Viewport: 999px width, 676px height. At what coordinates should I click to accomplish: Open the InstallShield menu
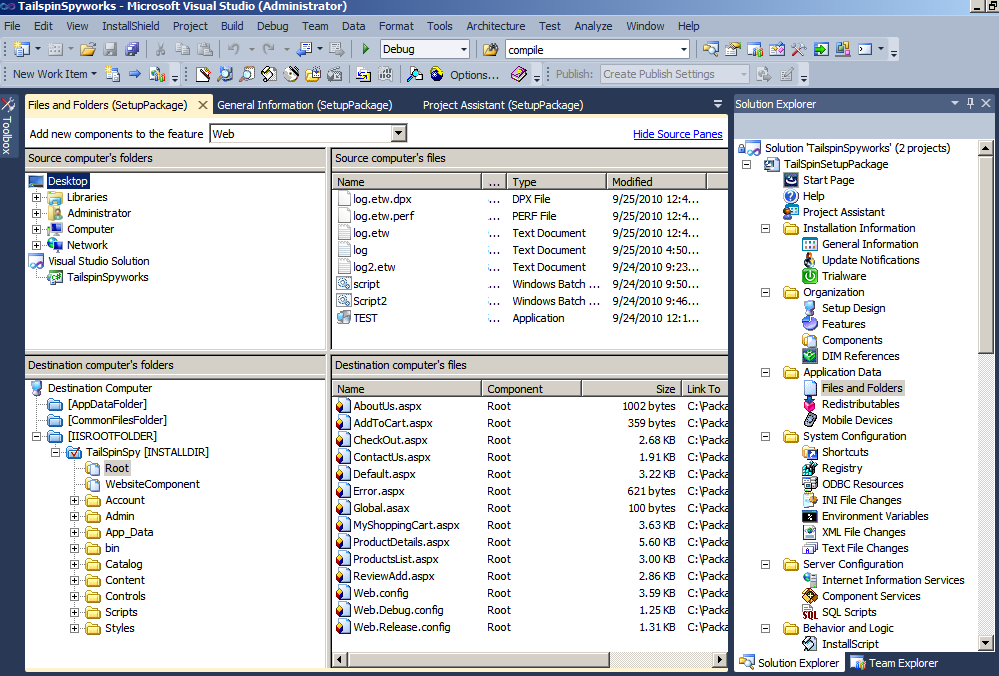[x=130, y=26]
